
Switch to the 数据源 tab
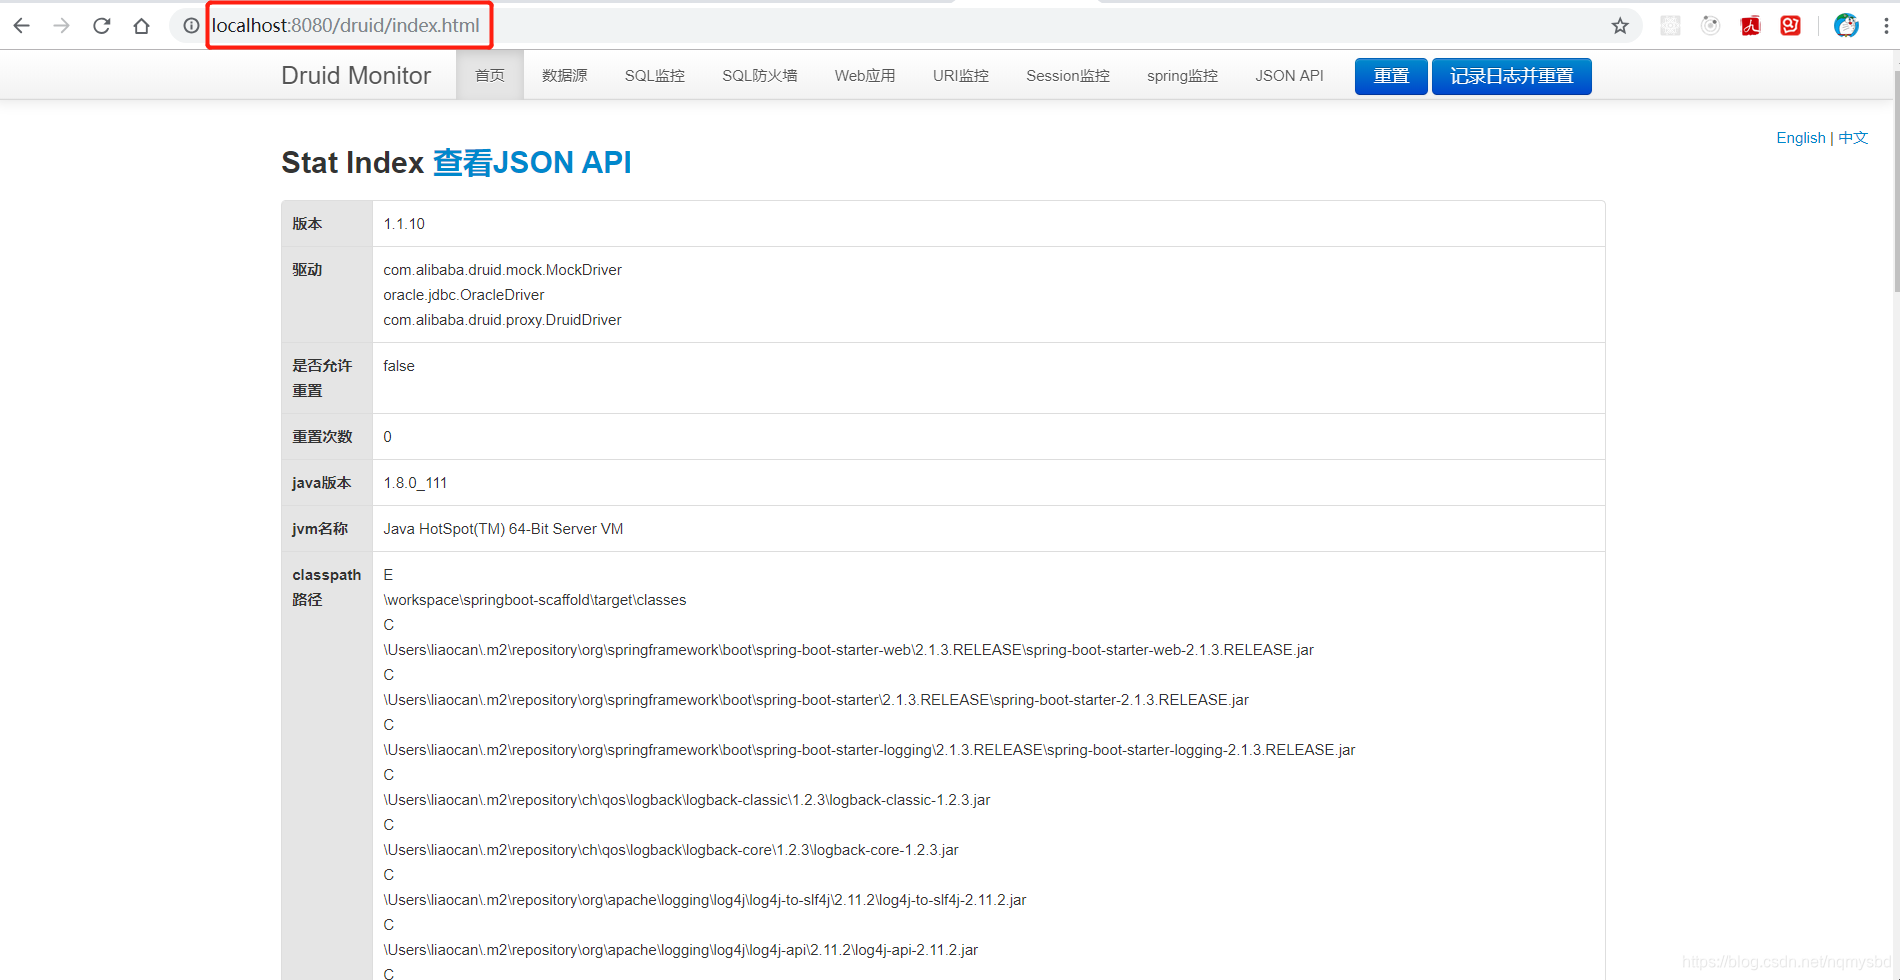coord(565,76)
